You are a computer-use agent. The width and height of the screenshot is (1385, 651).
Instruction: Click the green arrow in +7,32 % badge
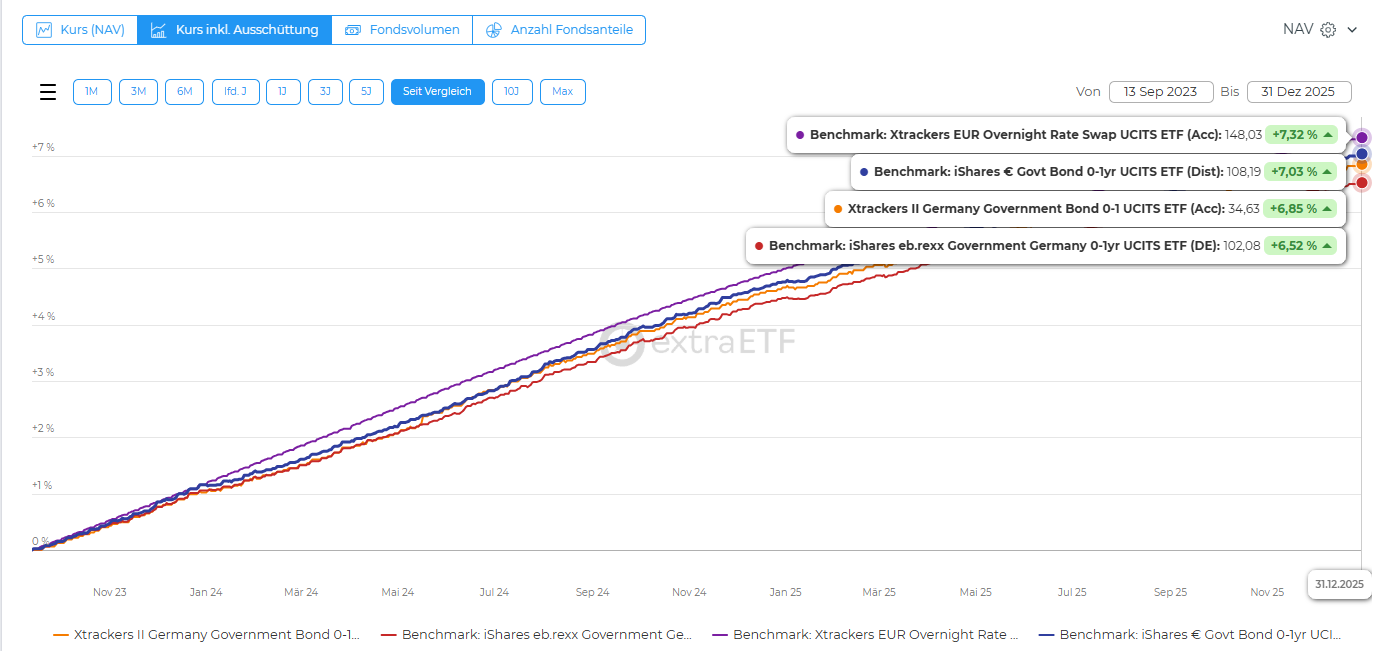[1327, 134]
